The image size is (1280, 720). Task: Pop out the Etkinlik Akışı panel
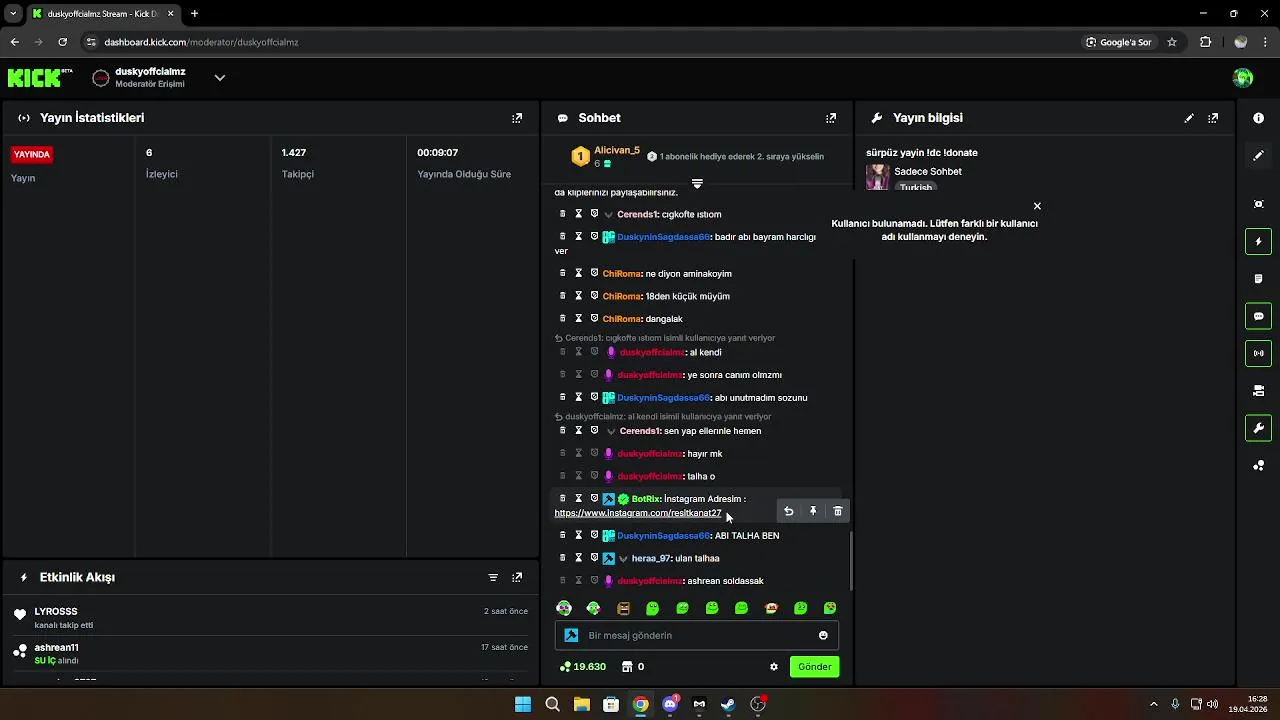click(x=517, y=577)
